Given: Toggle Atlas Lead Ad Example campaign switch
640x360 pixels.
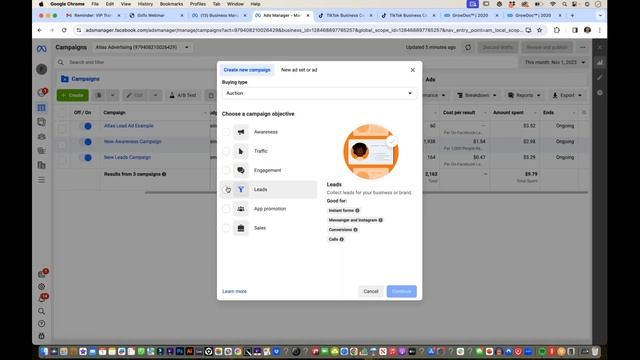Looking at the screenshot, I should [x=87, y=126].
